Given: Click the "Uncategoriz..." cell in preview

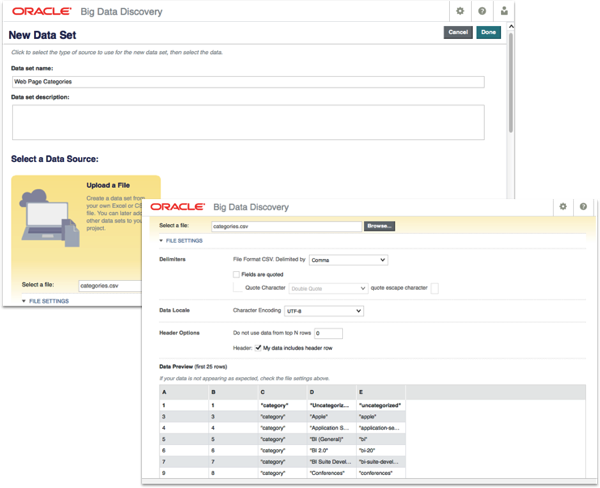Looking at the screenshot, I should coord(331,405).
